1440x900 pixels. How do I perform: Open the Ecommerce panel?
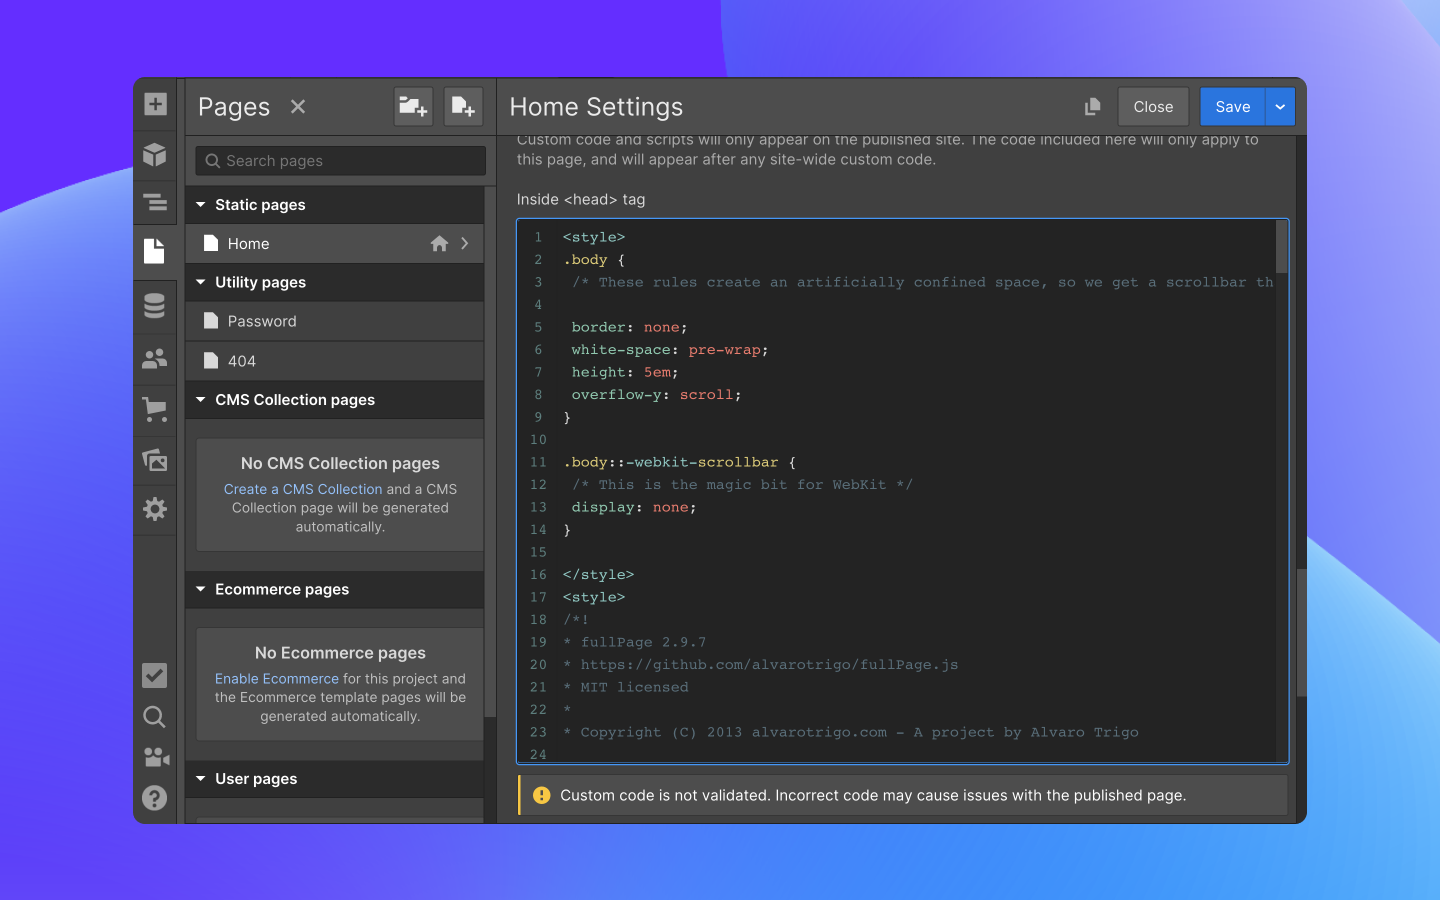[x=155, y=409]
